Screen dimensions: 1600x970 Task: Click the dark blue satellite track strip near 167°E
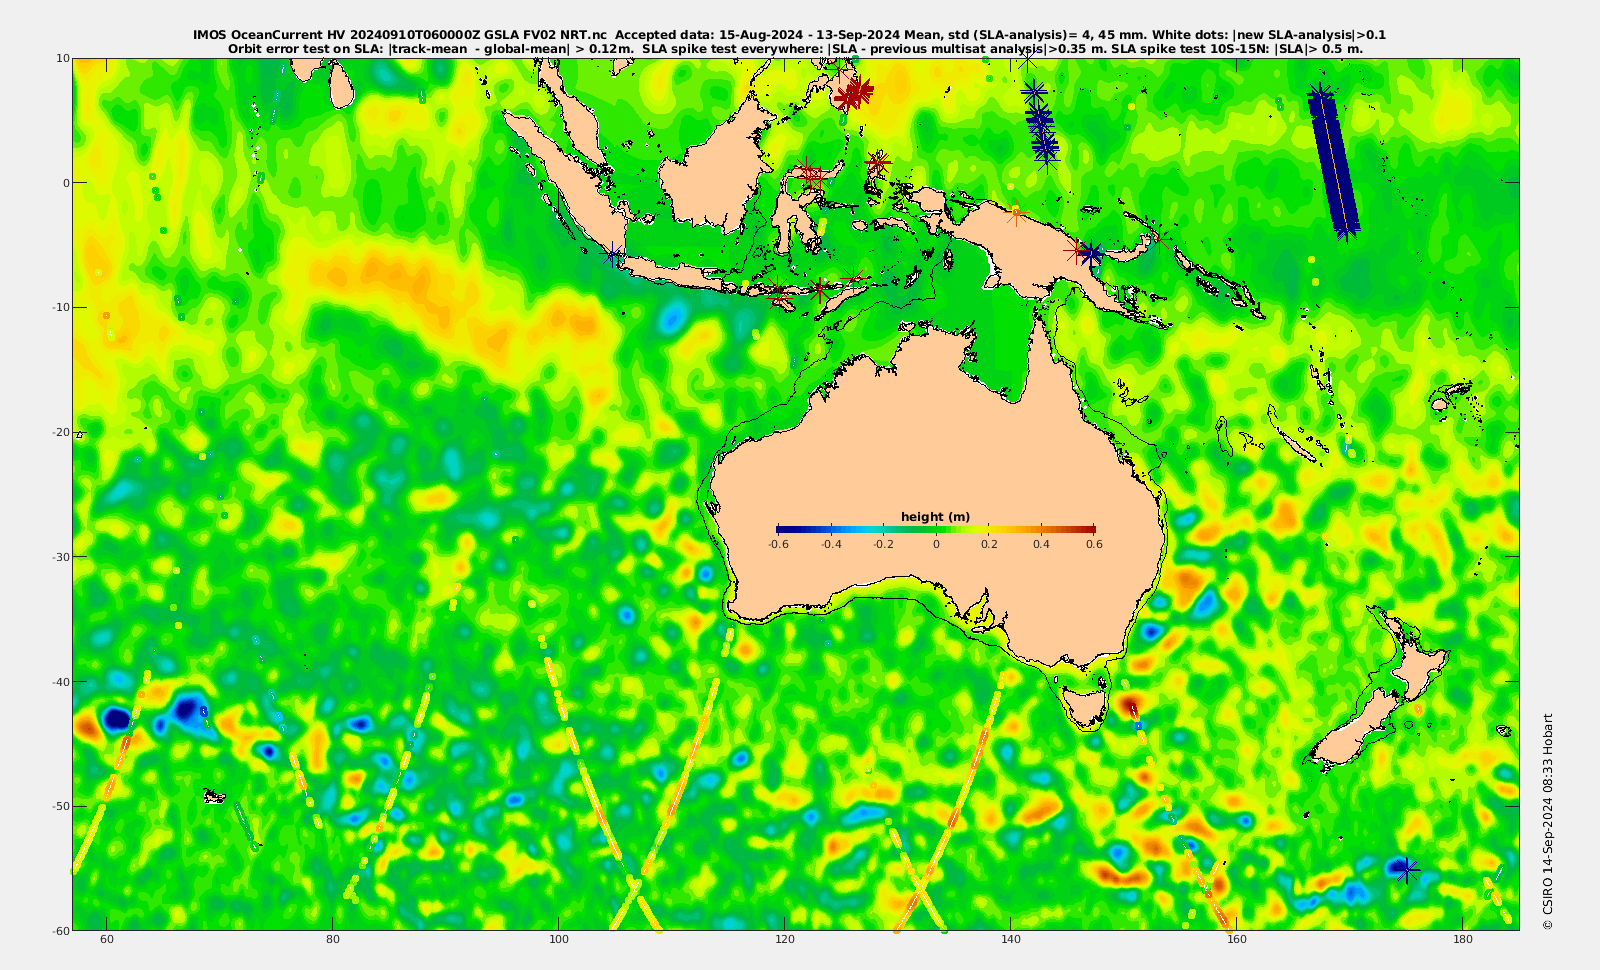[1334, 164]
